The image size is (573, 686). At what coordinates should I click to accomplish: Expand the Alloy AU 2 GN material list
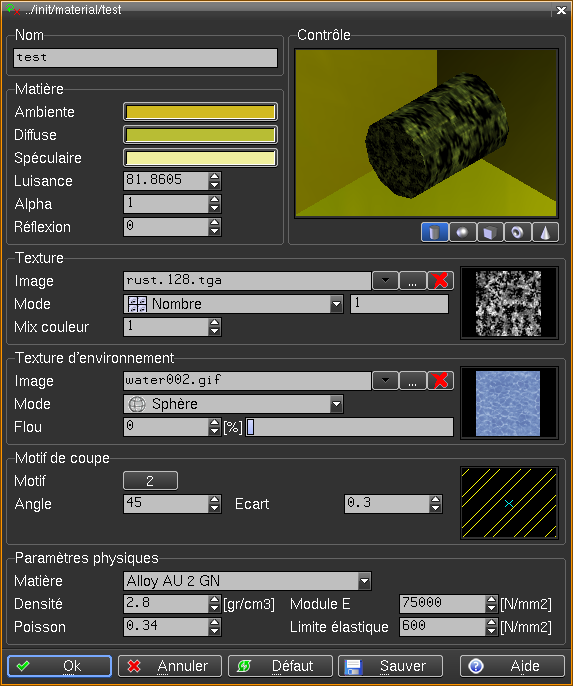(364, 581)
